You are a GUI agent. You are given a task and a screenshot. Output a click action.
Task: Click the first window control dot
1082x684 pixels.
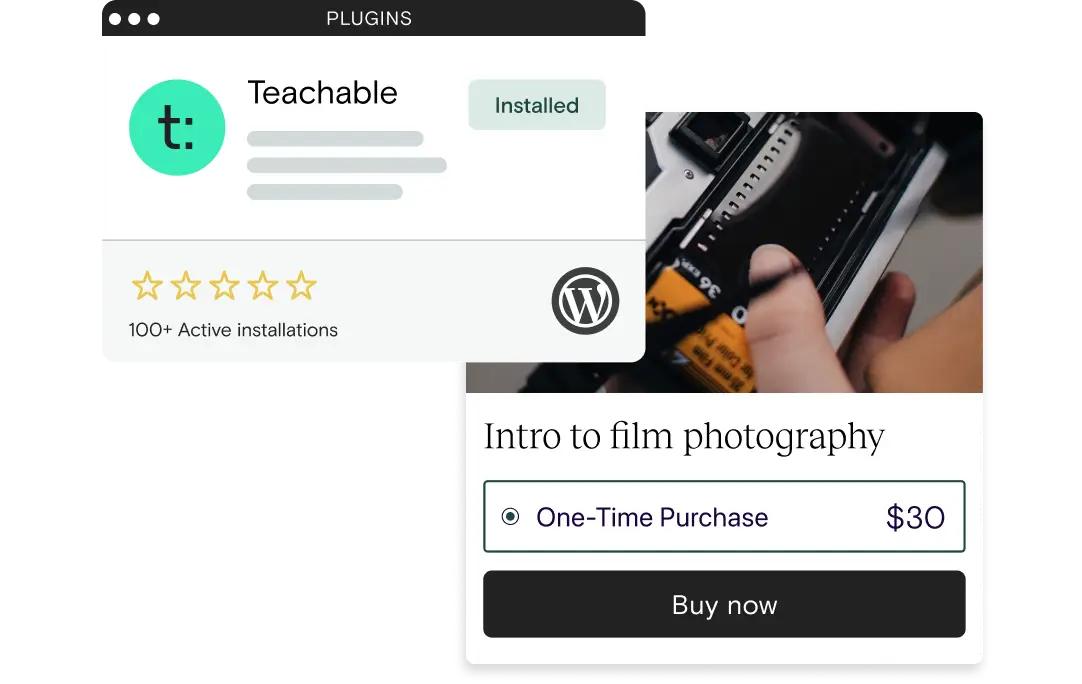(x=115, y=19)
